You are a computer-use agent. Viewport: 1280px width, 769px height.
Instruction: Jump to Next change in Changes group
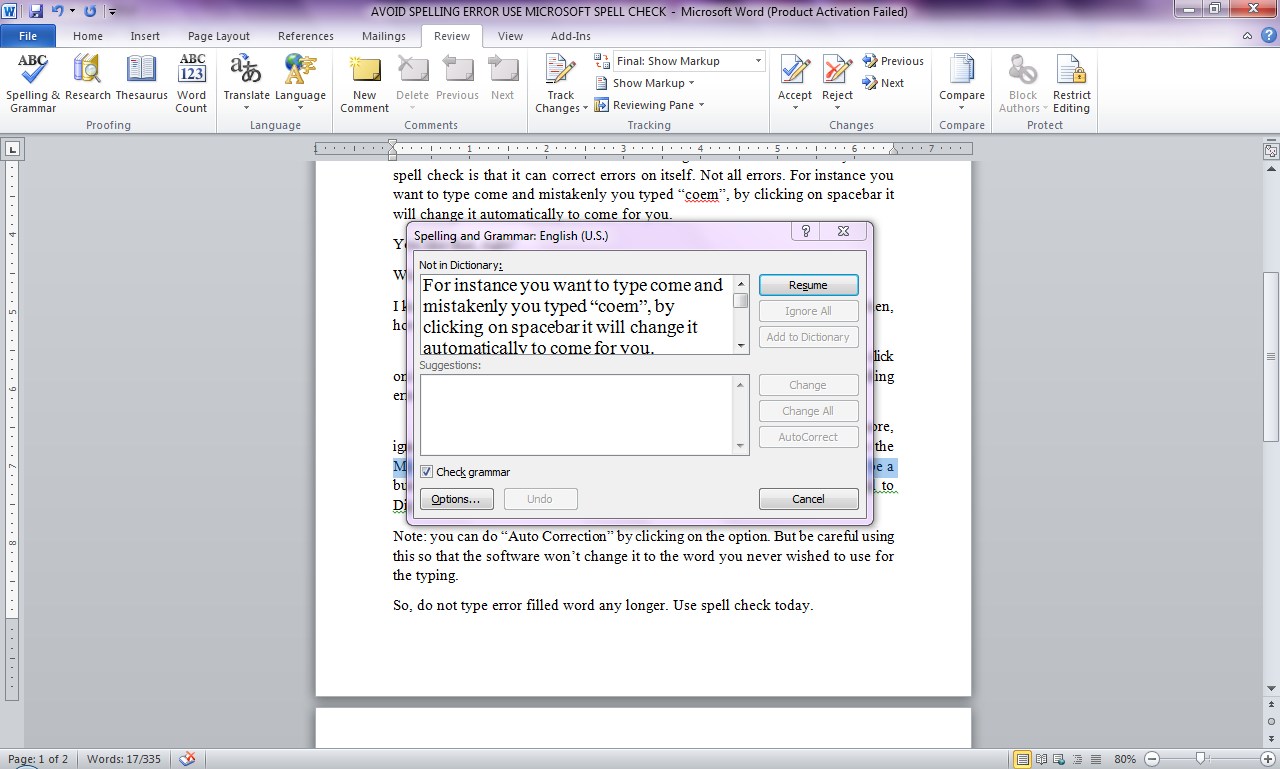point(884,83)
